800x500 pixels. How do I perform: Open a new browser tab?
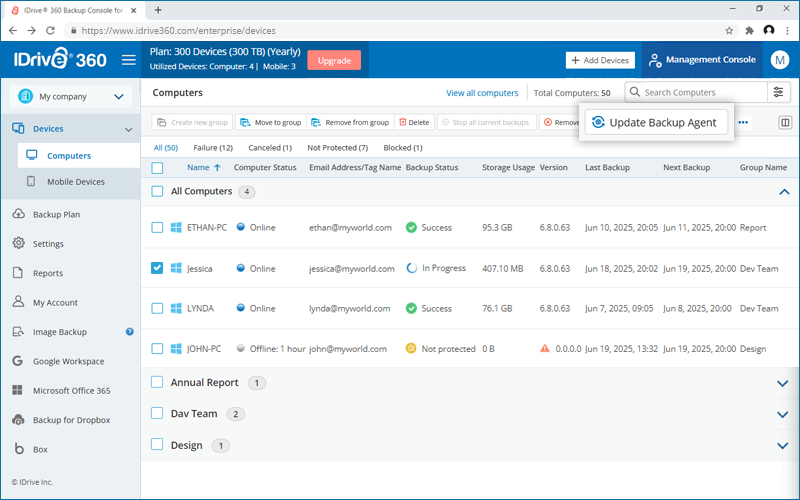158,10
